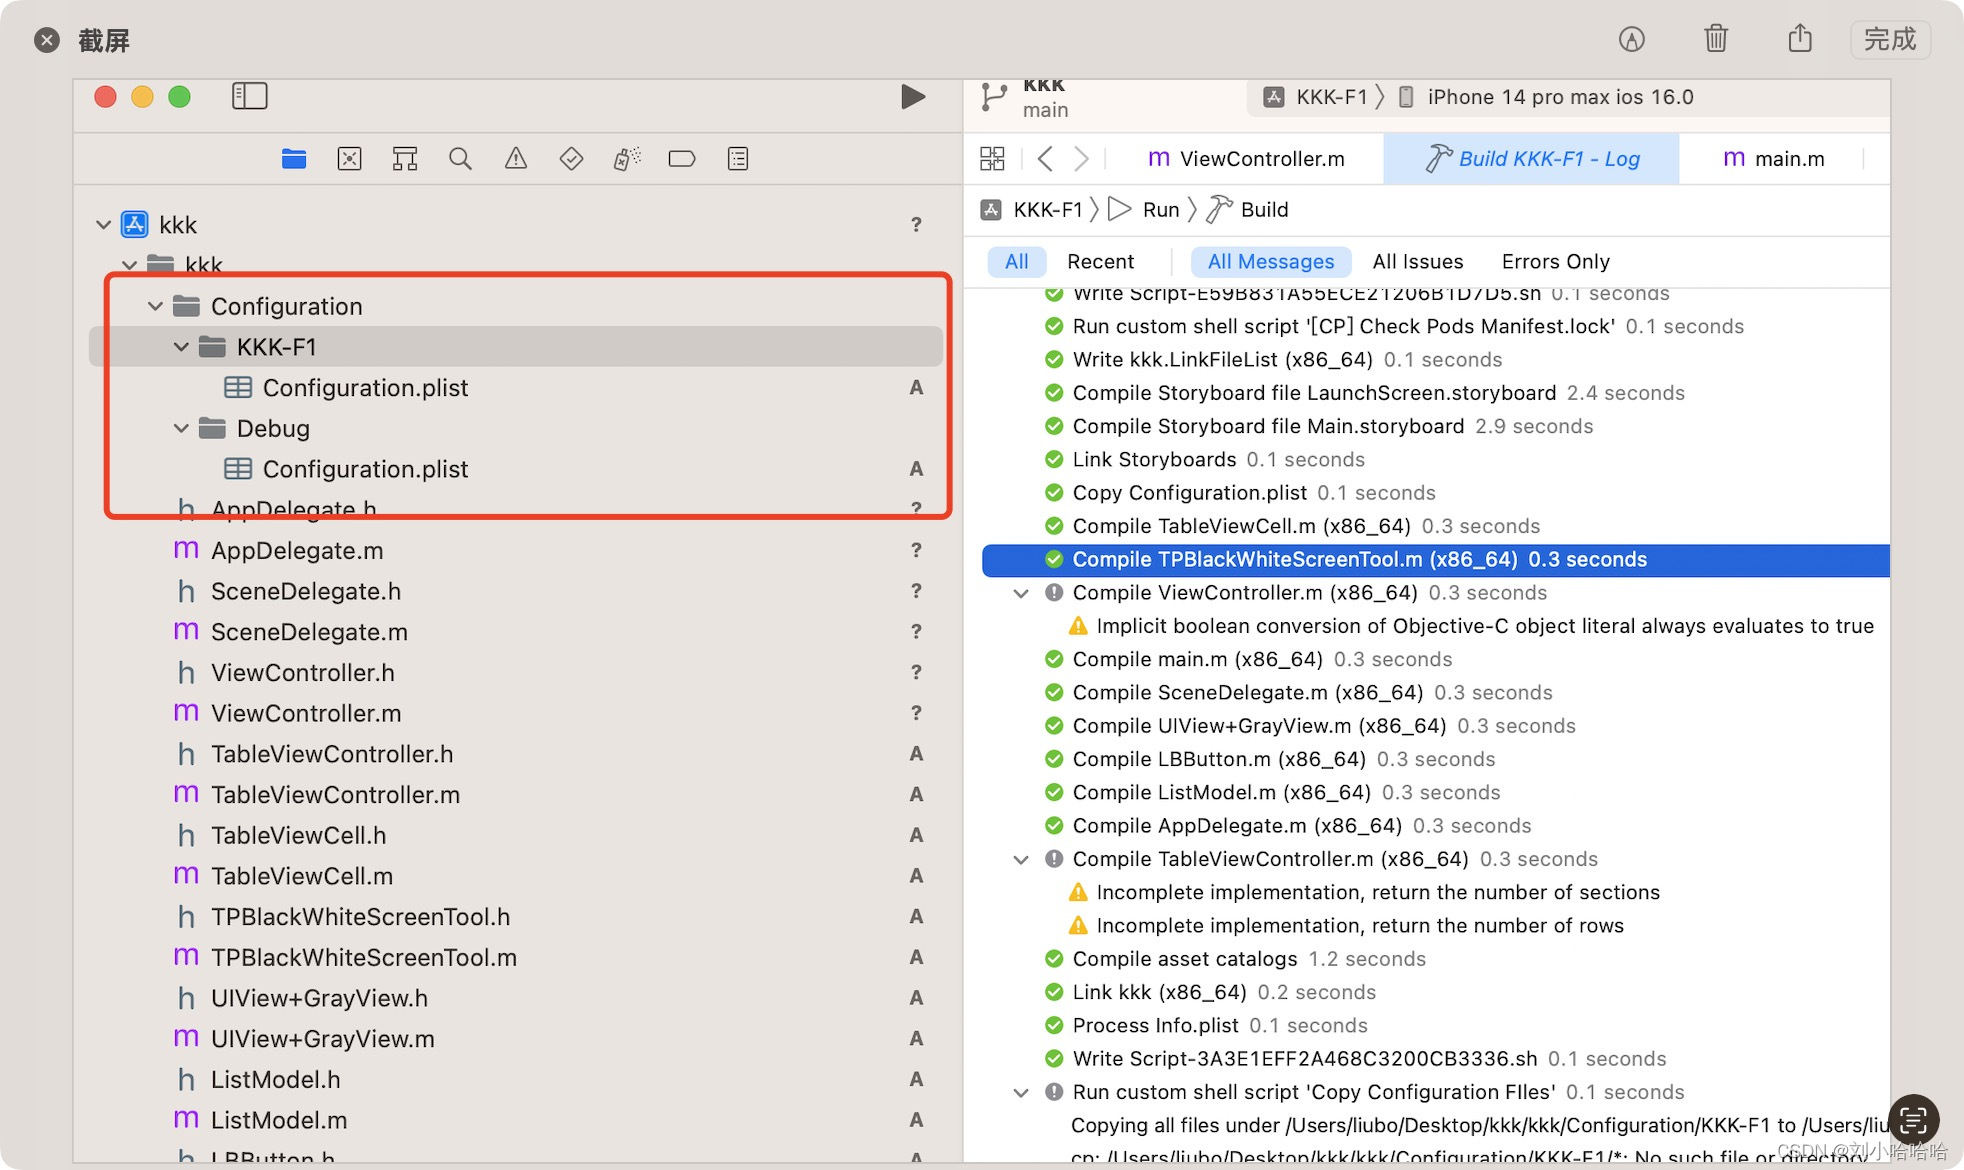Open the Project navigator folder icon
Viewport: 1964px width, 1170px height.
click(293, 158)
